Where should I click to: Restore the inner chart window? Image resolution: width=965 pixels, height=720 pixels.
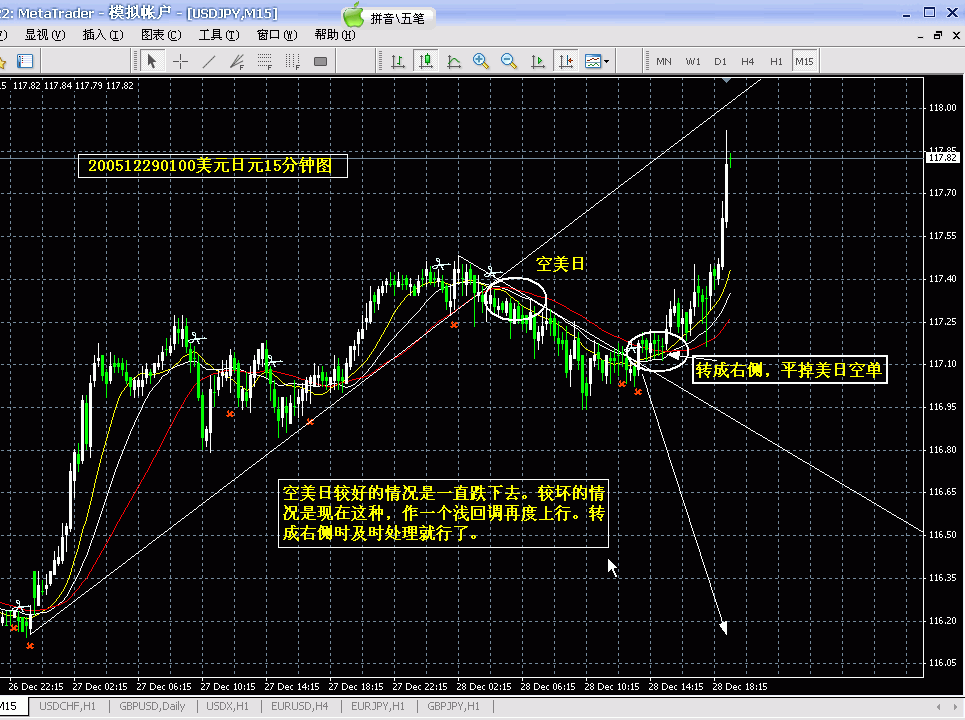coord(938,36)
